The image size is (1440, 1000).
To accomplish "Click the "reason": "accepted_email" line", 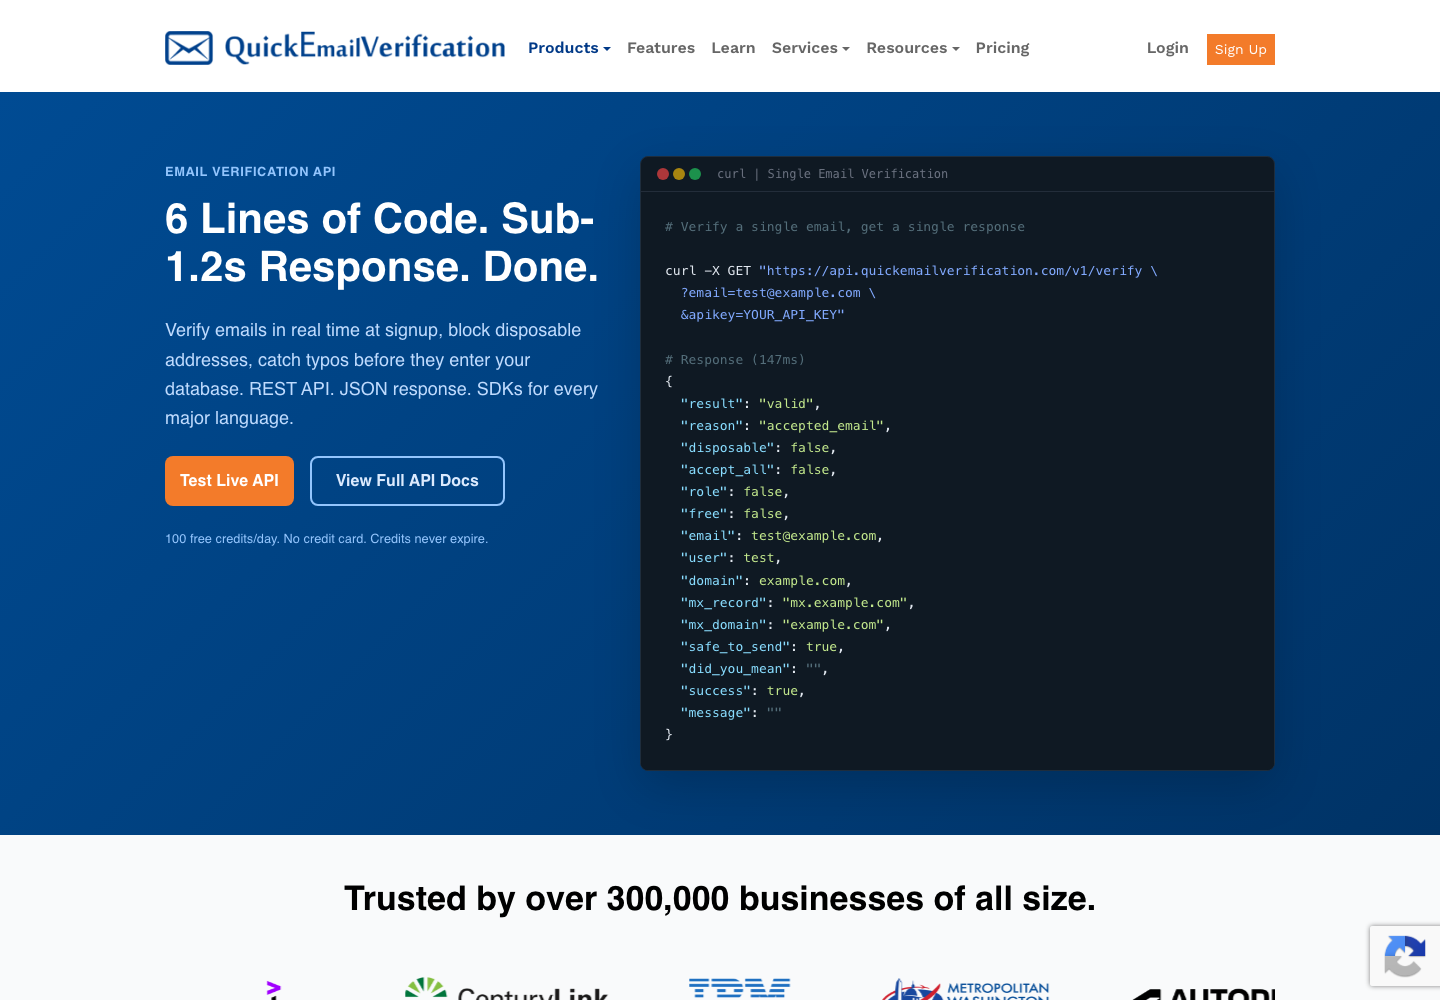I will click(785, 426).
